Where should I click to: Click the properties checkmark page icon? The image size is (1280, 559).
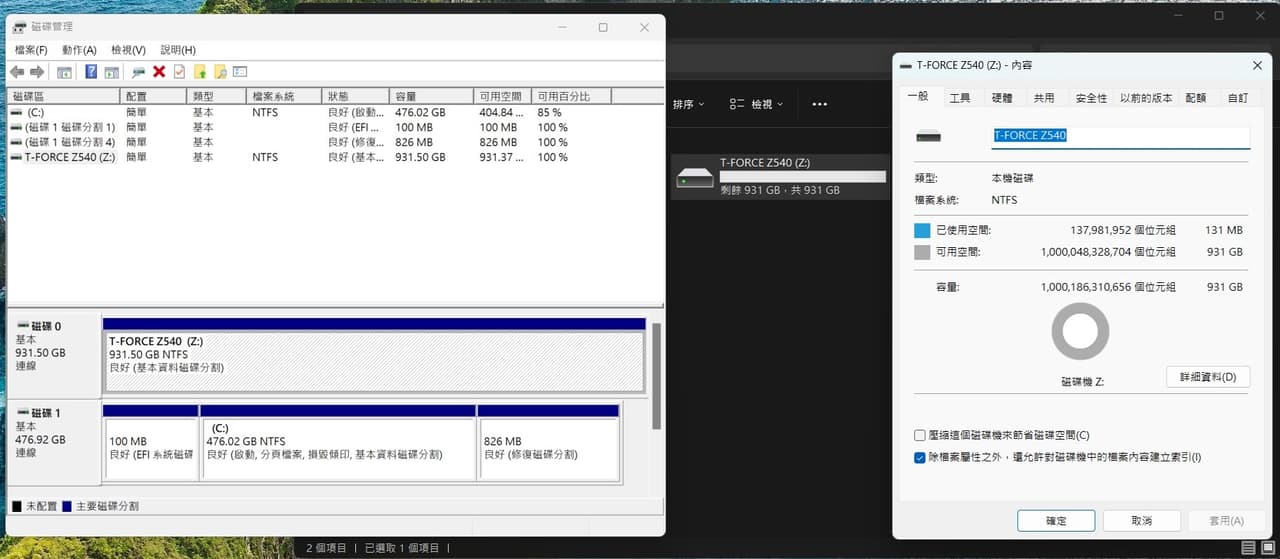point(179,72)
